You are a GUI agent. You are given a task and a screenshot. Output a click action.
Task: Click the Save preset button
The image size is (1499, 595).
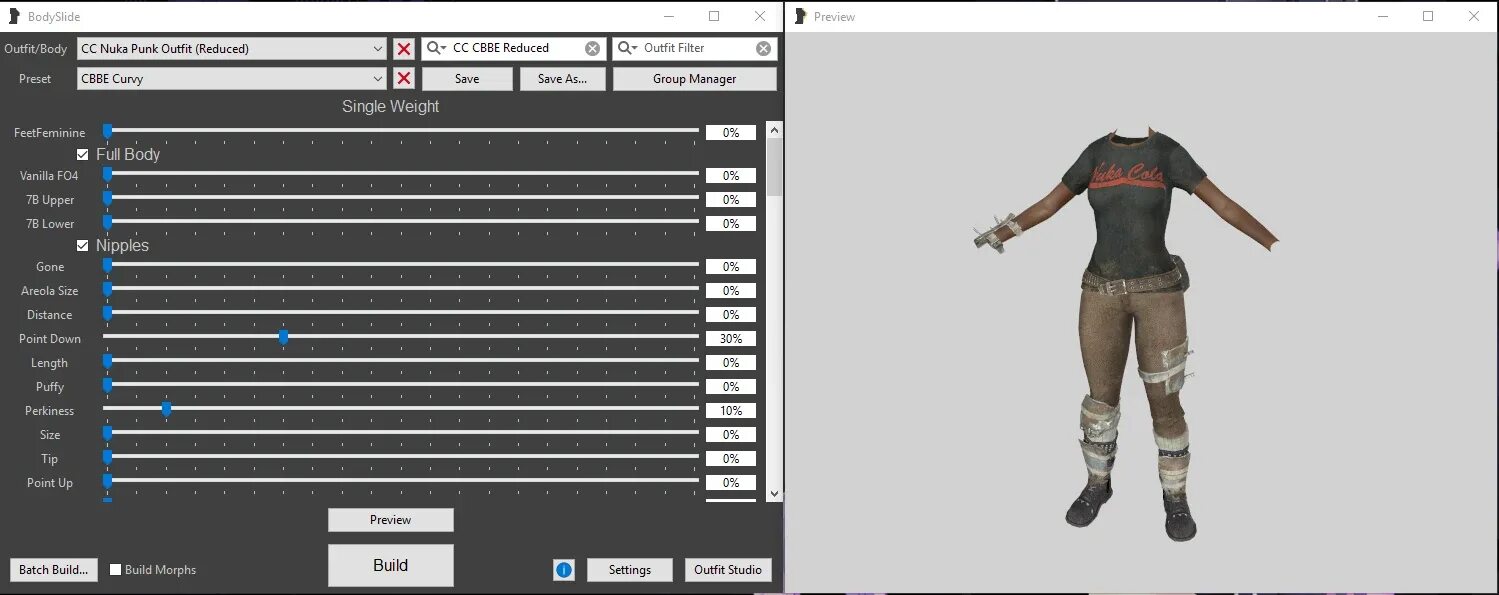coord(467,79)
